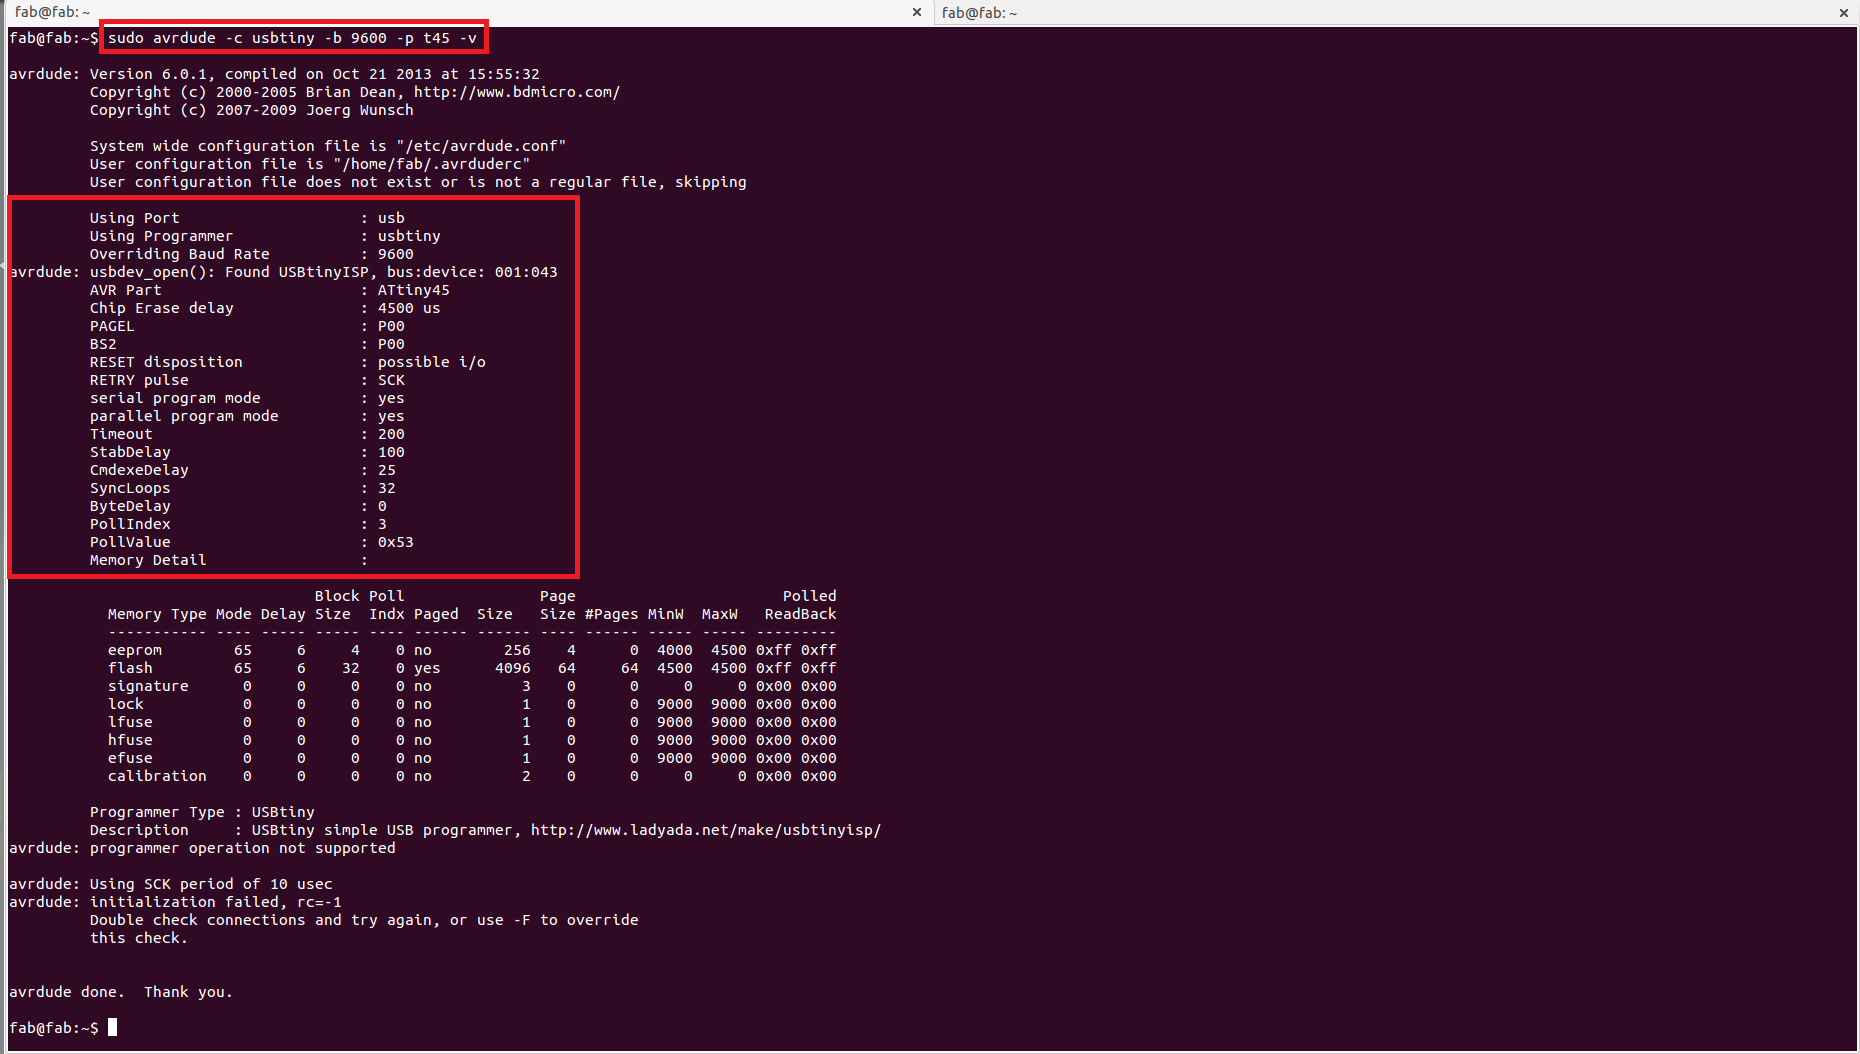The width and height of the screenshot is (1860, 1054).
Task: Click the sudo avrdude command text
Action: (x=292, y=38)
